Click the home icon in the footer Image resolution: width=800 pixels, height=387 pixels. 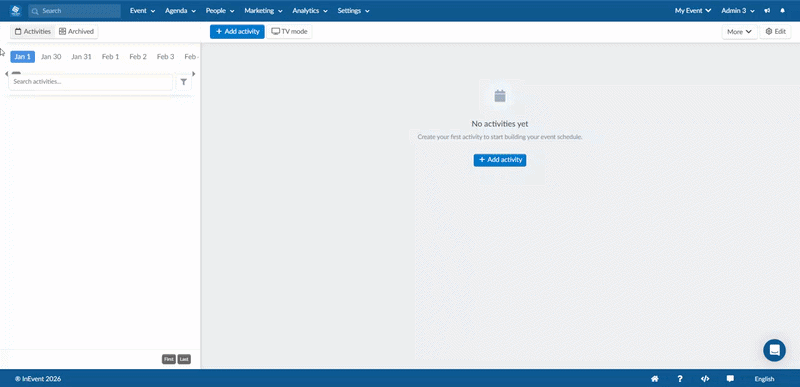(655, 379)
